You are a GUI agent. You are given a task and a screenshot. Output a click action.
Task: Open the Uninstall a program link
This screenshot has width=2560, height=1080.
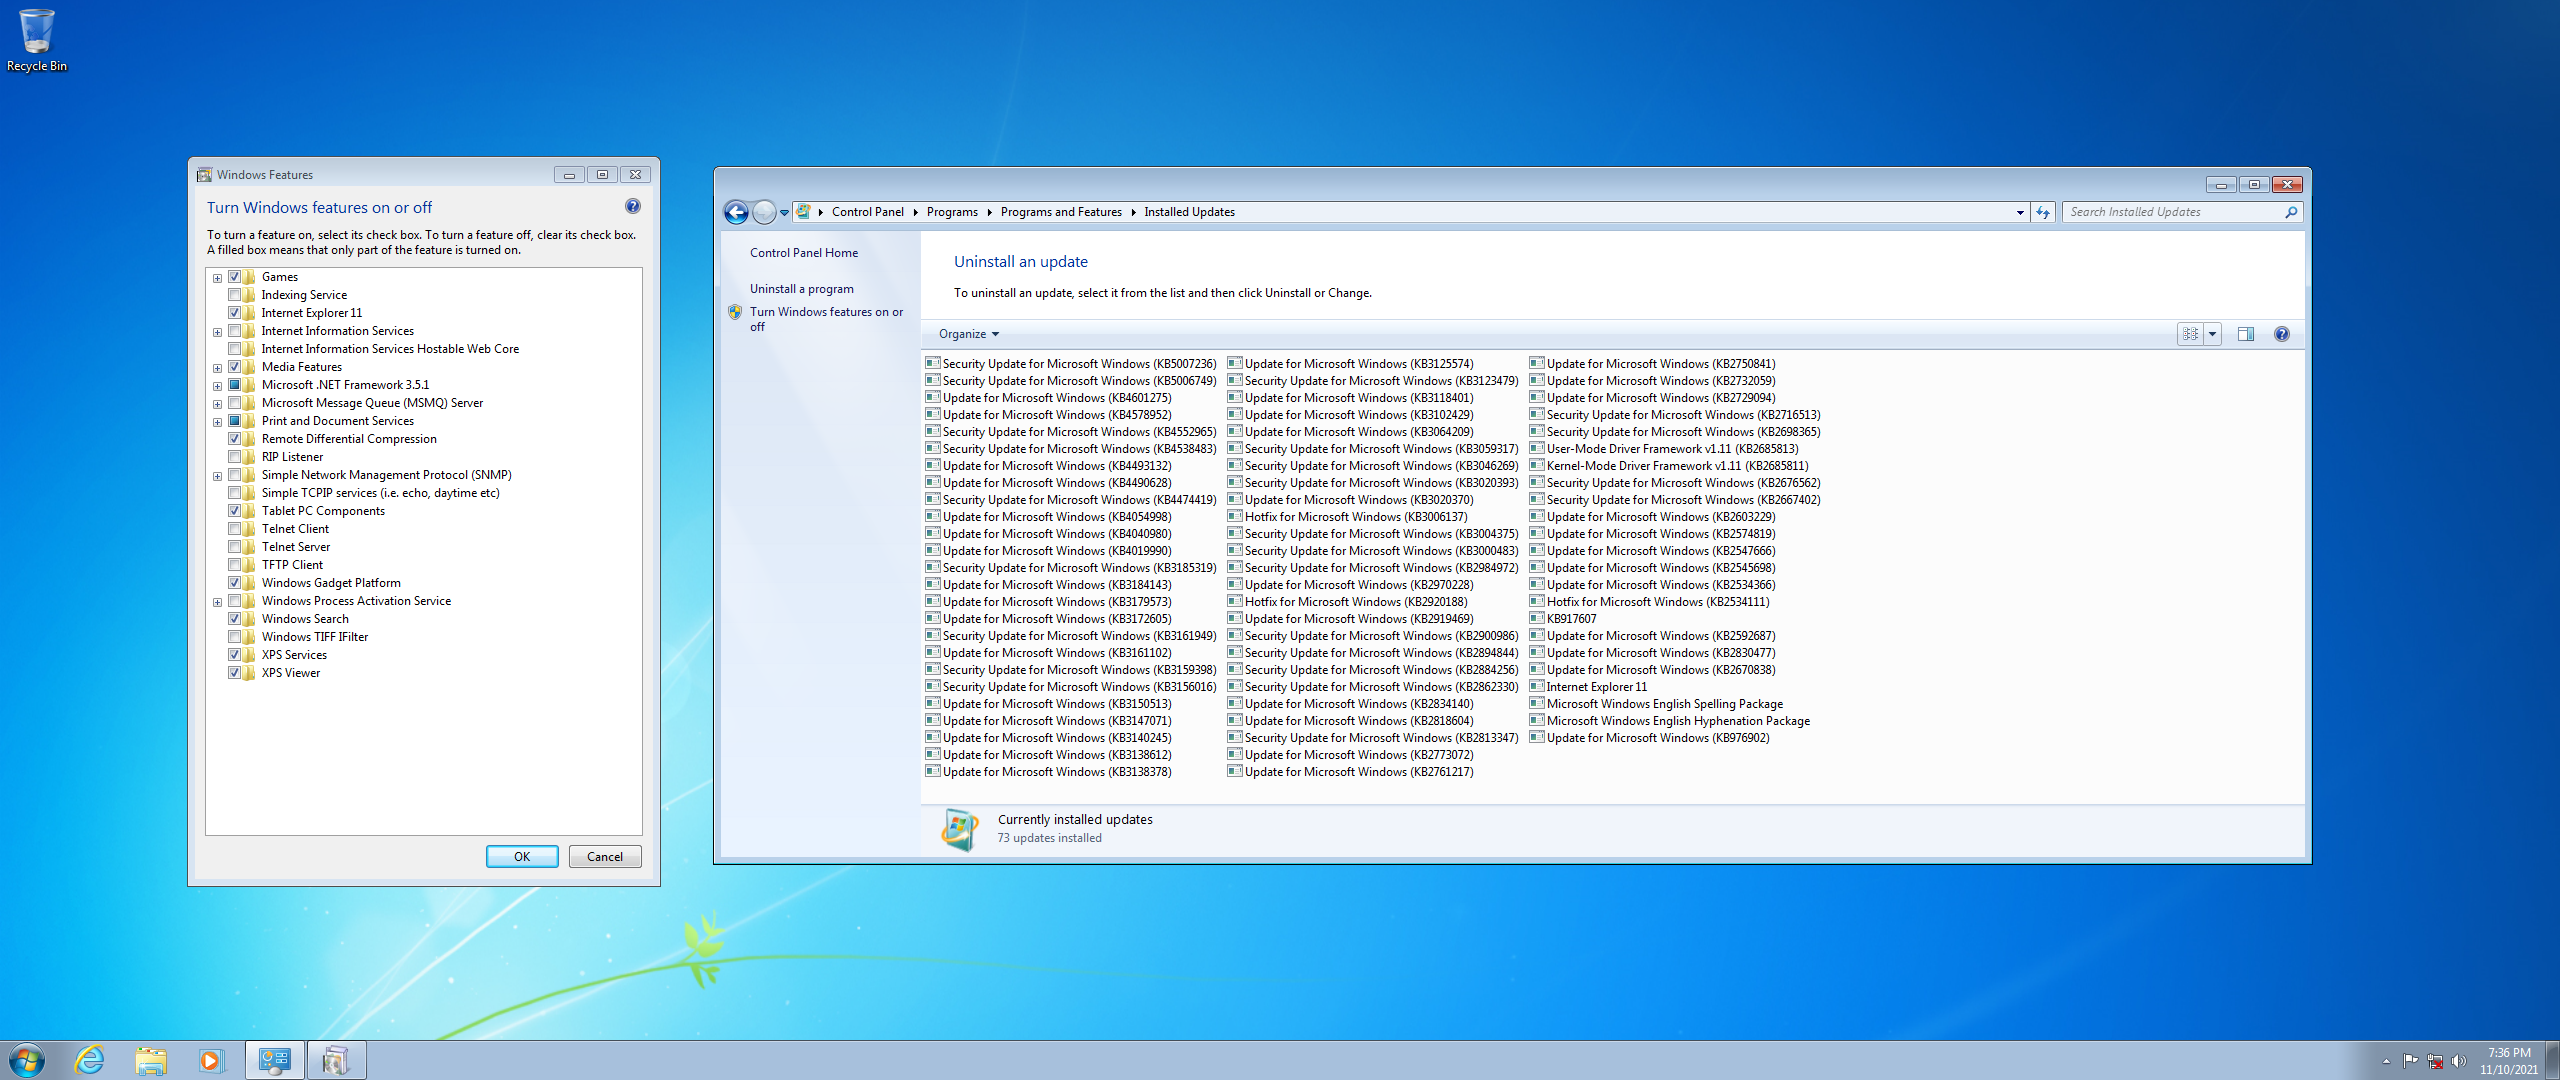pos(802,289)
